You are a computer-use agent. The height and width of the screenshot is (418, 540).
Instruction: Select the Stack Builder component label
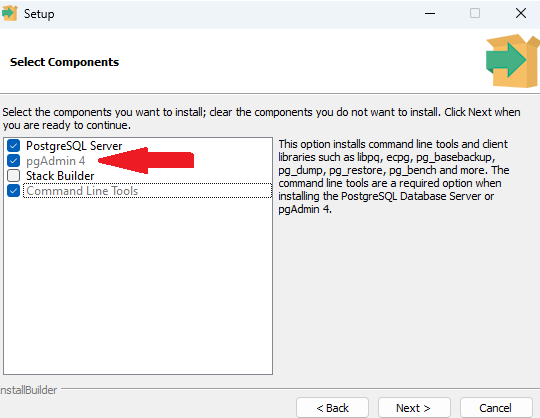pos(60,176)
